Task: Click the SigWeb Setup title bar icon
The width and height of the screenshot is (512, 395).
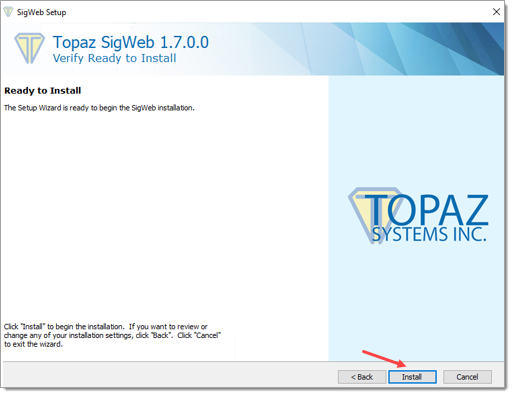Action: pos(8,12)
